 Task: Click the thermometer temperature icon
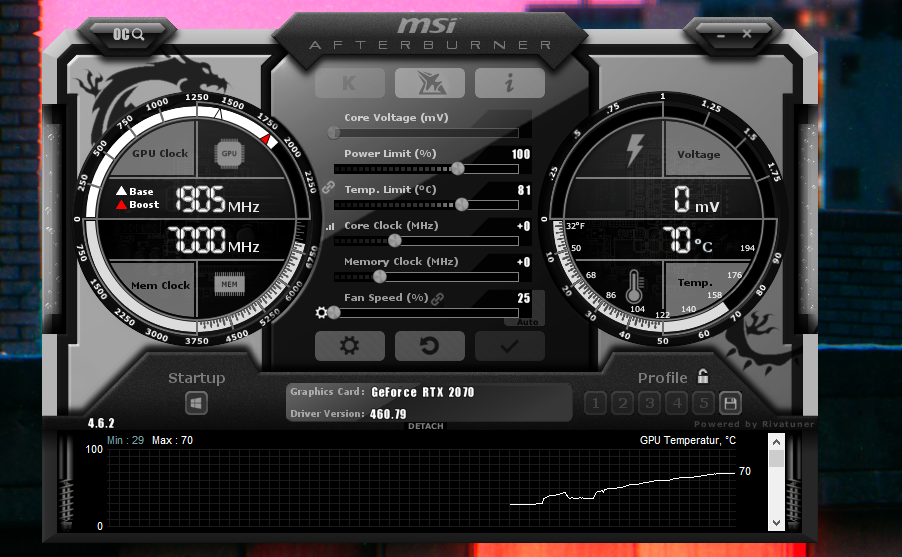(634, 287)
